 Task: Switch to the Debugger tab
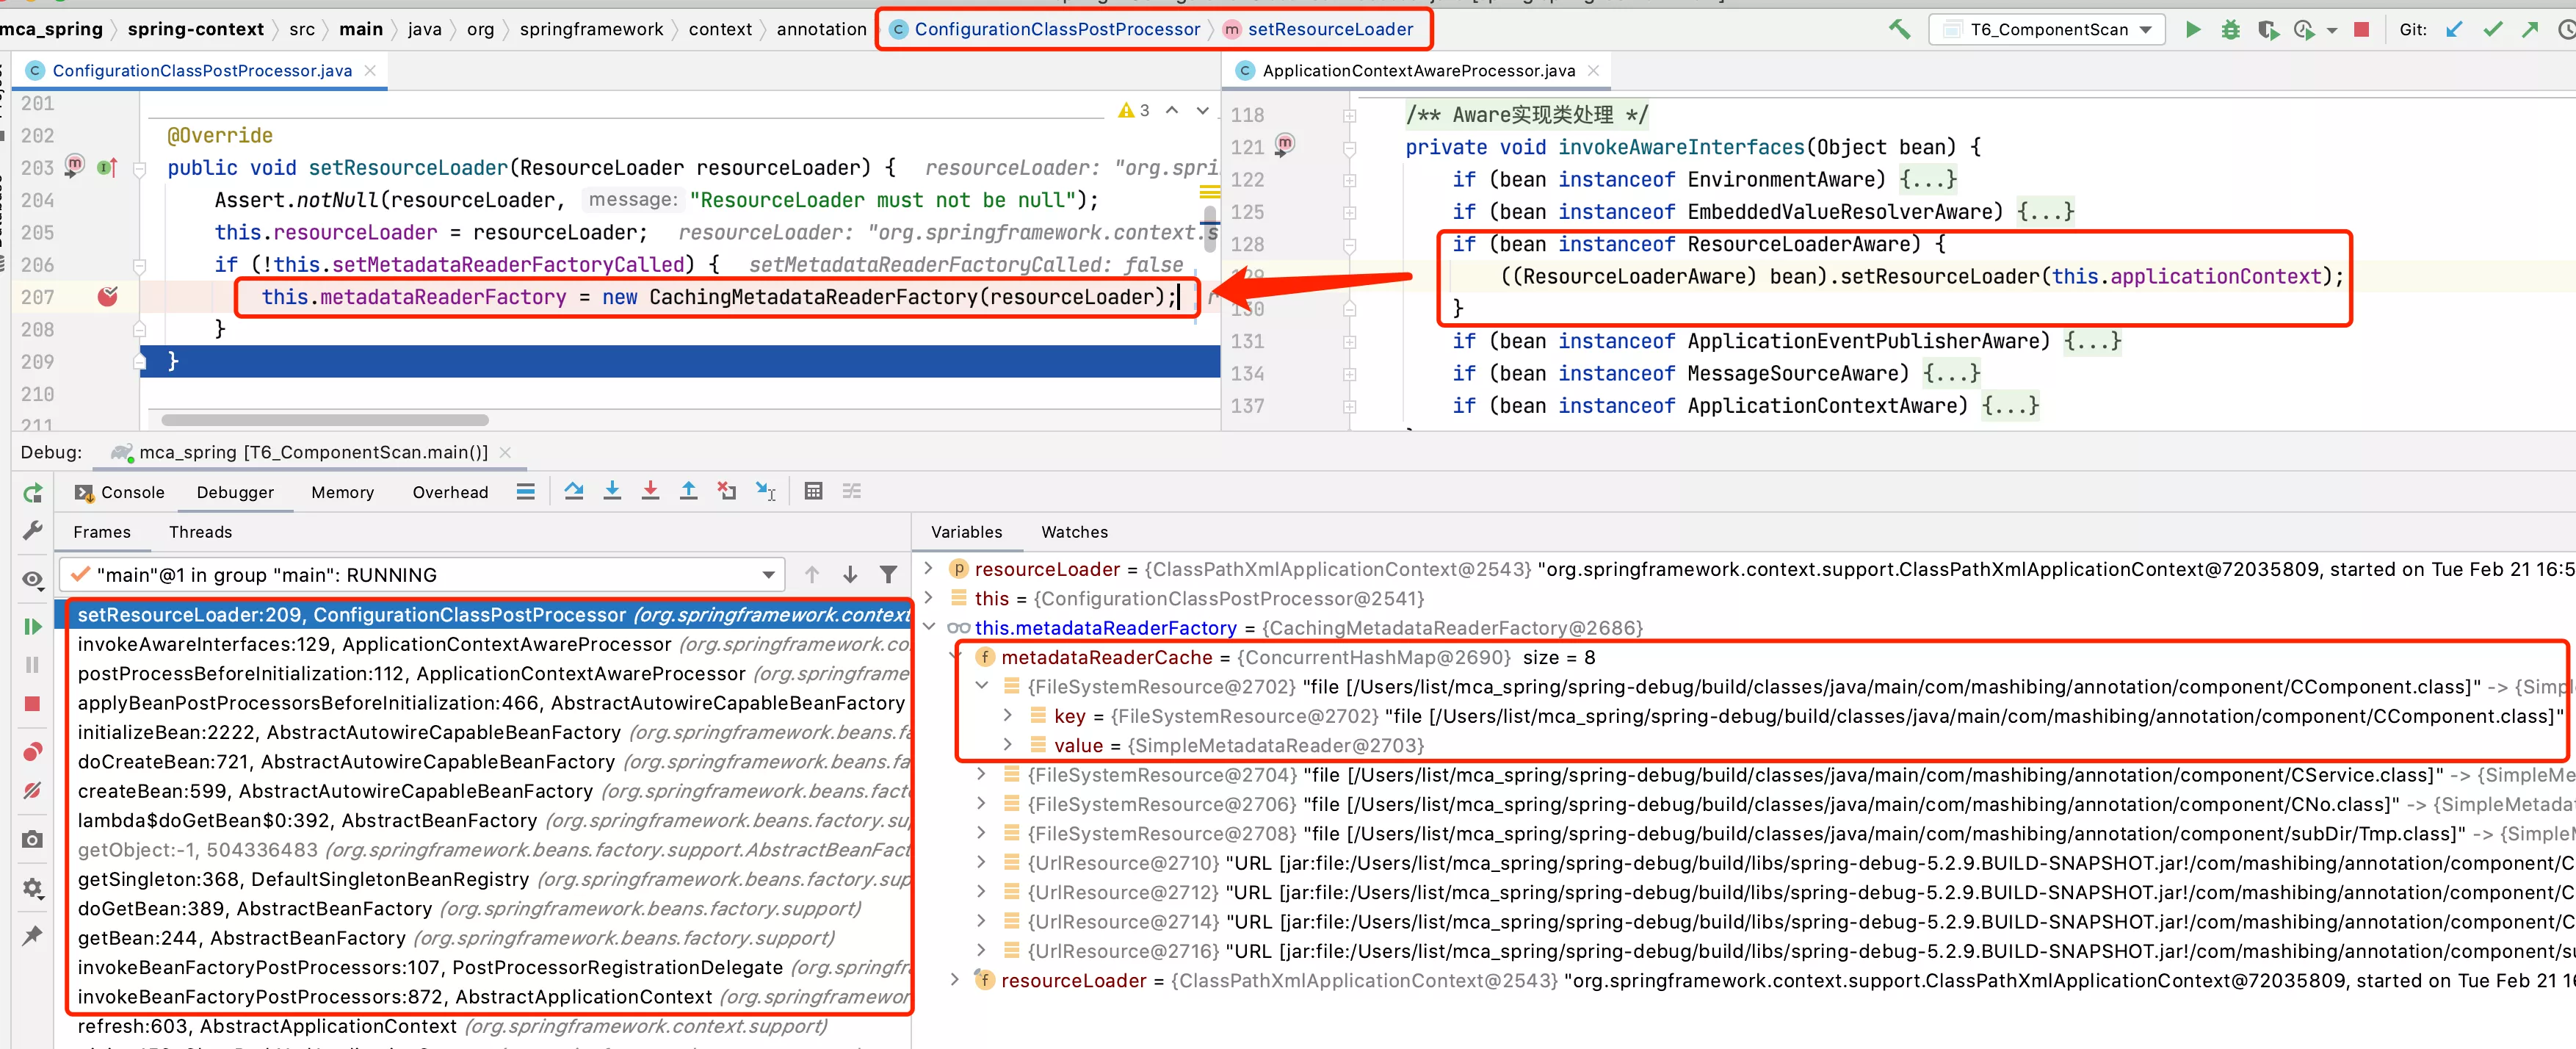pyautogui.click(x=235, y=492)
